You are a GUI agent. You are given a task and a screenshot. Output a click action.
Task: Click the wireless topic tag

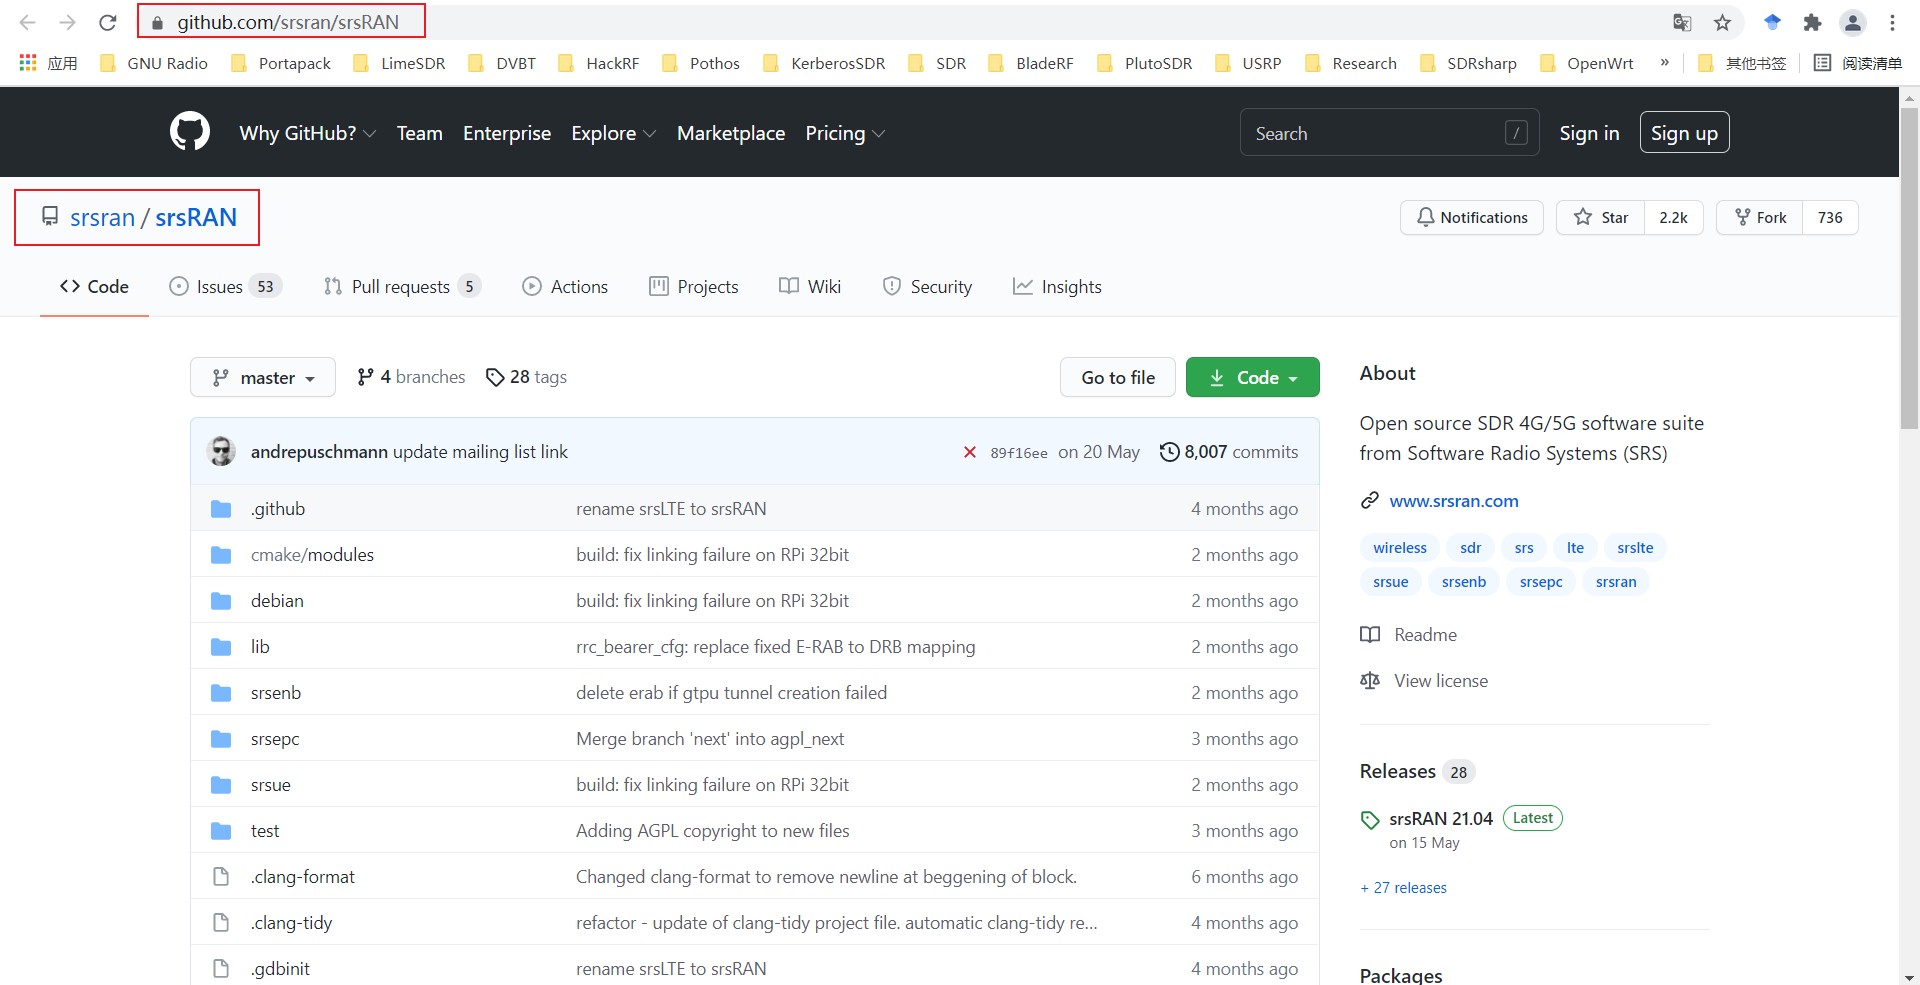[1400, 547]
